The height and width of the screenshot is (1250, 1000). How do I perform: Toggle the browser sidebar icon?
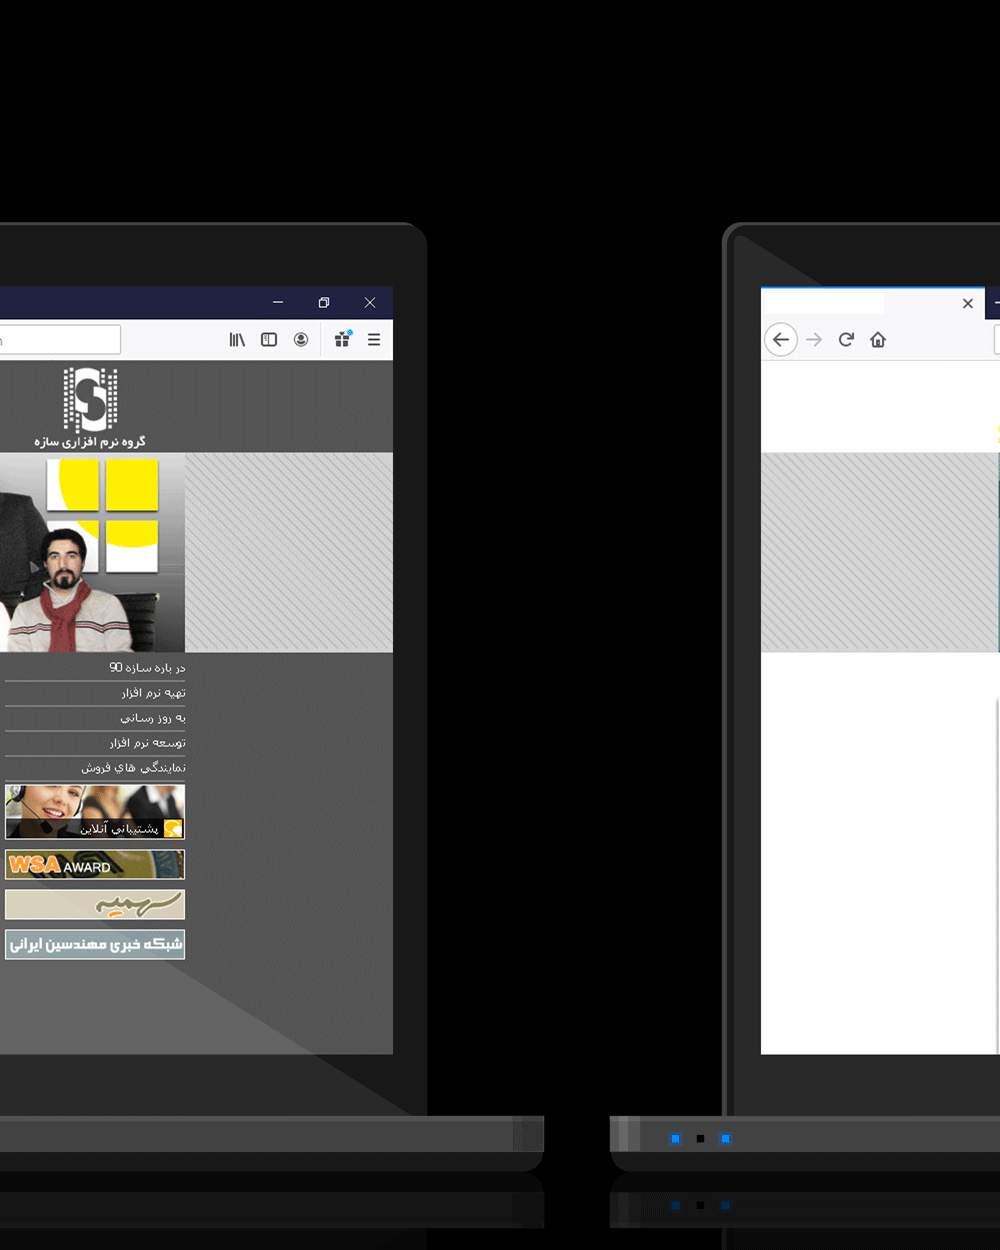click(269, 340)
